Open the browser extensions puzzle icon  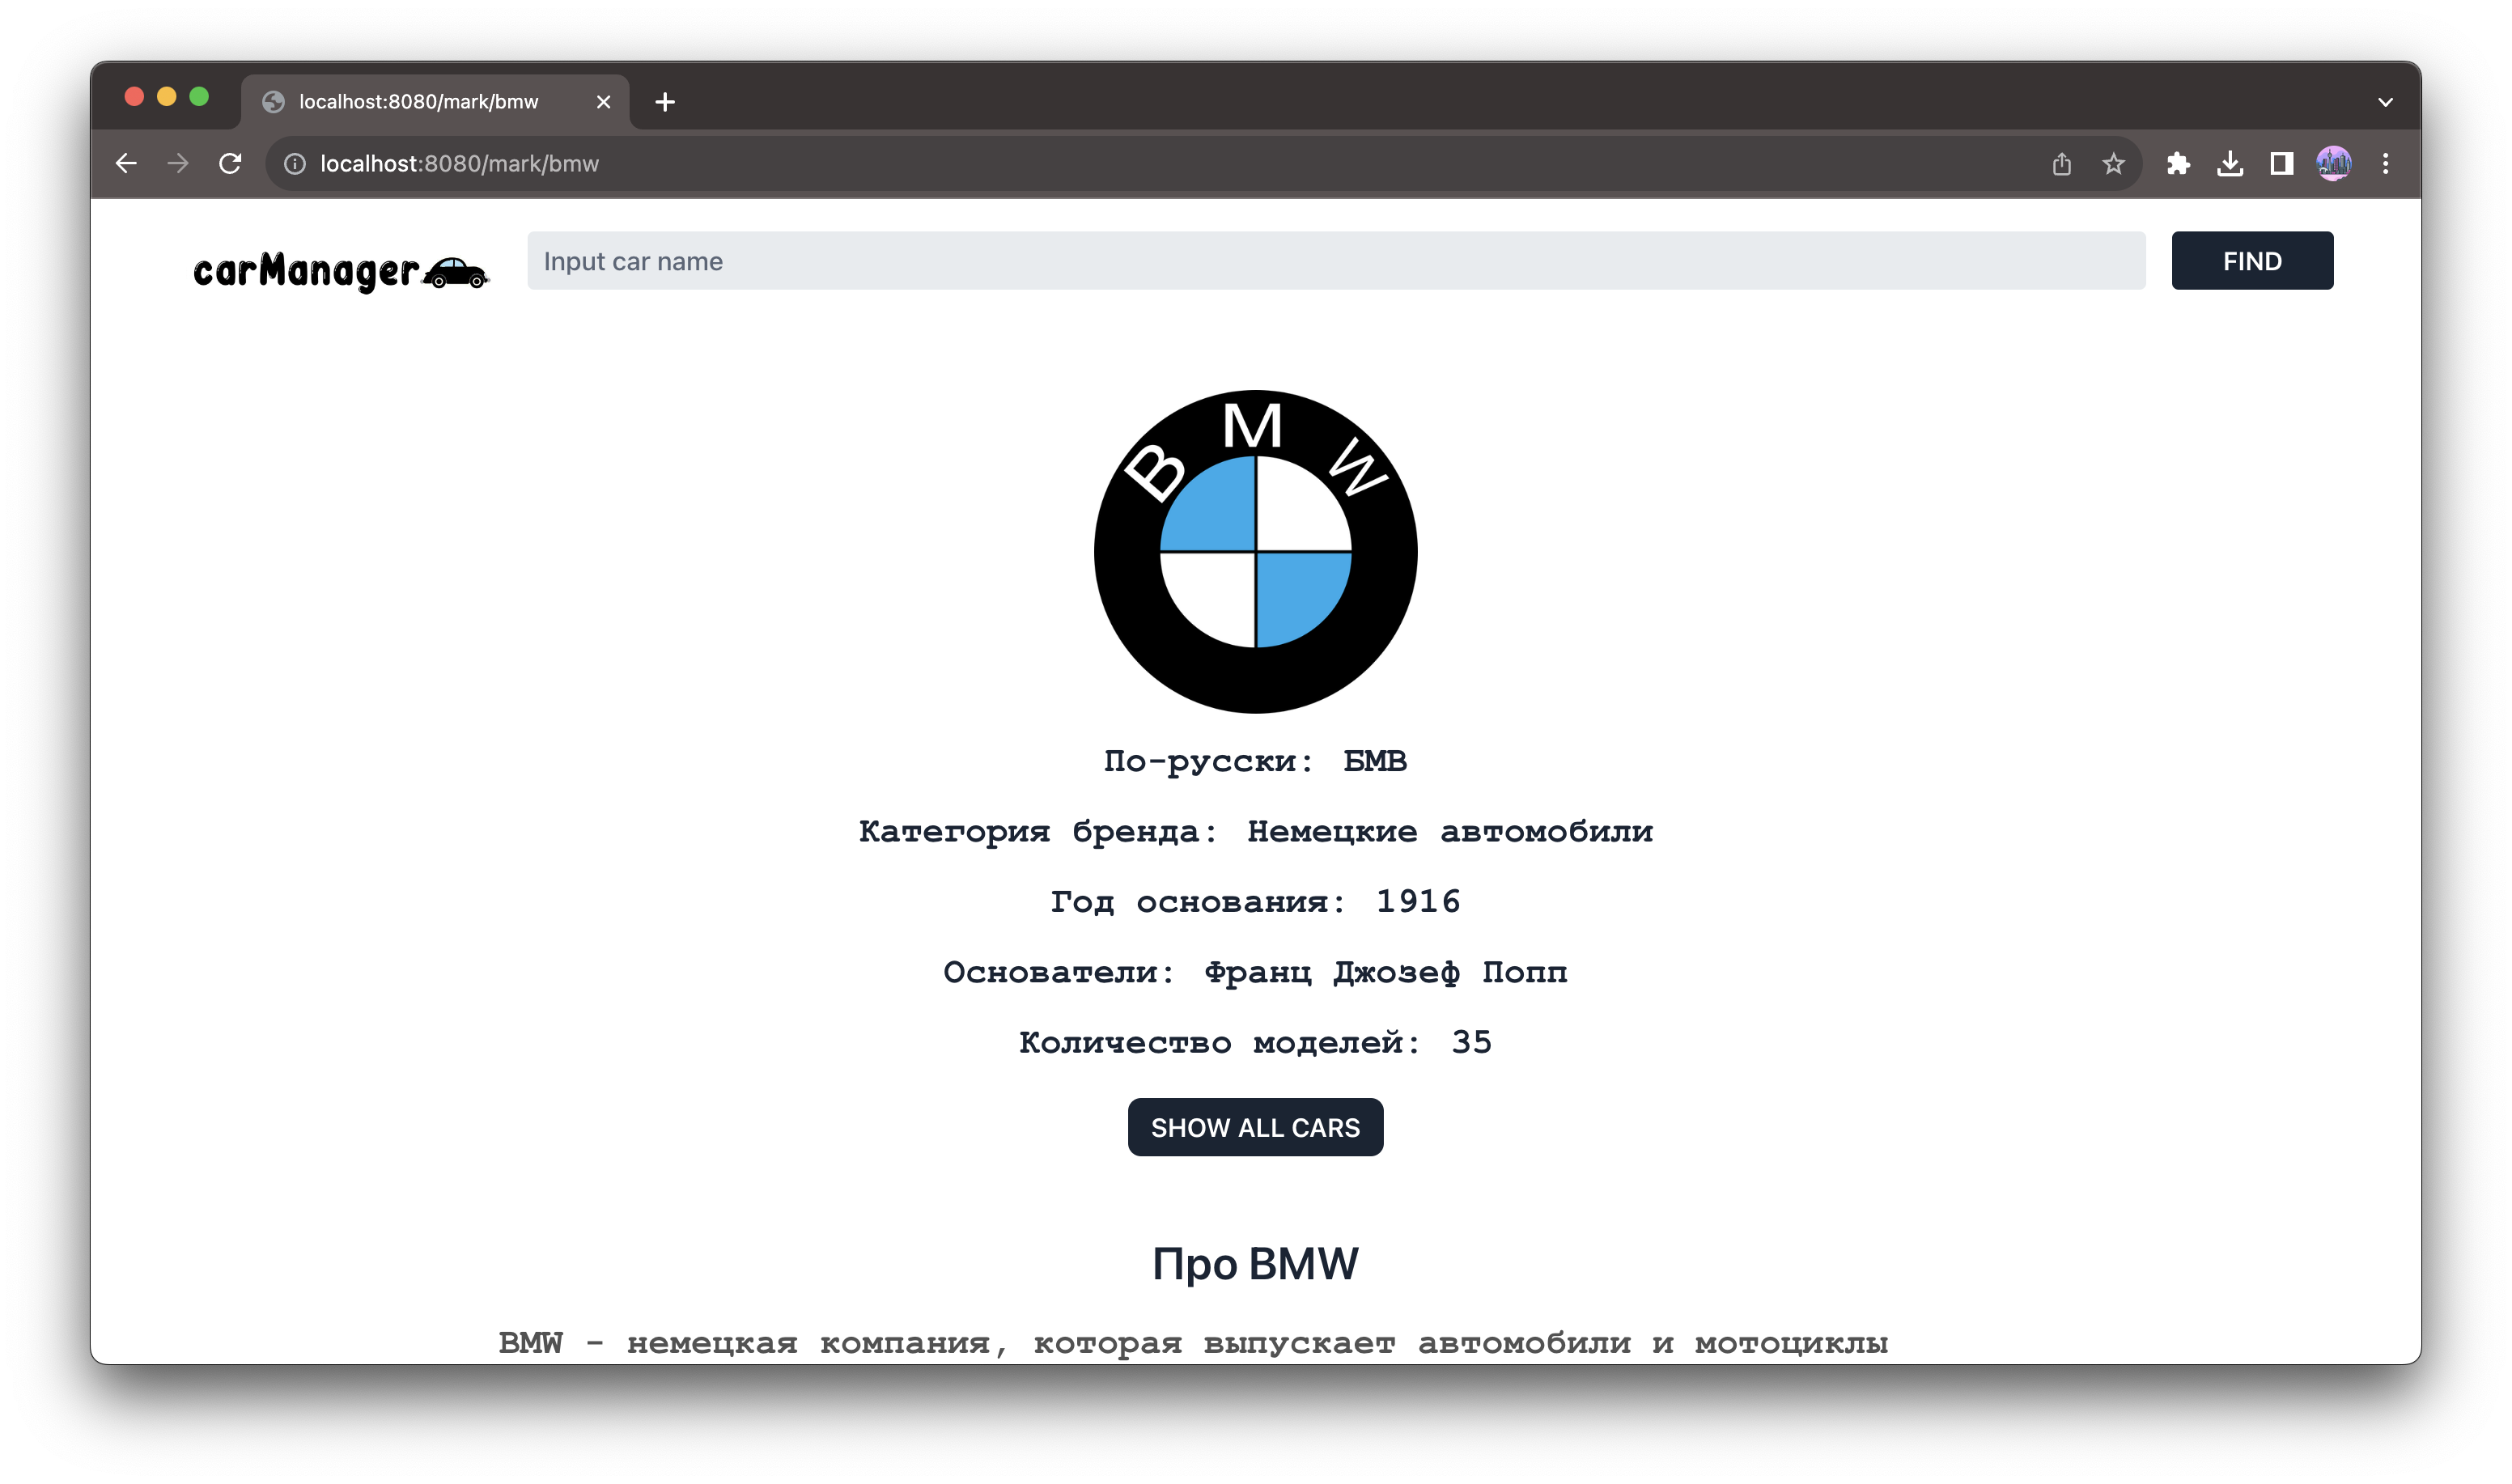[2179, 163]
